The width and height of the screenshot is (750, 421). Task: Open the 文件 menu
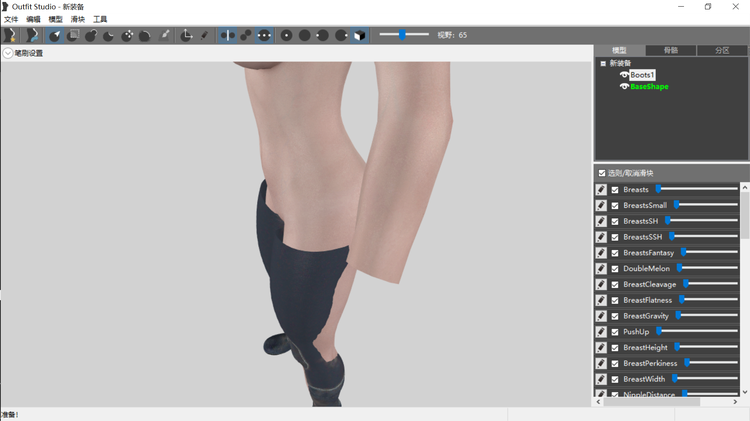pyautogui.click(x=11, y=19)
